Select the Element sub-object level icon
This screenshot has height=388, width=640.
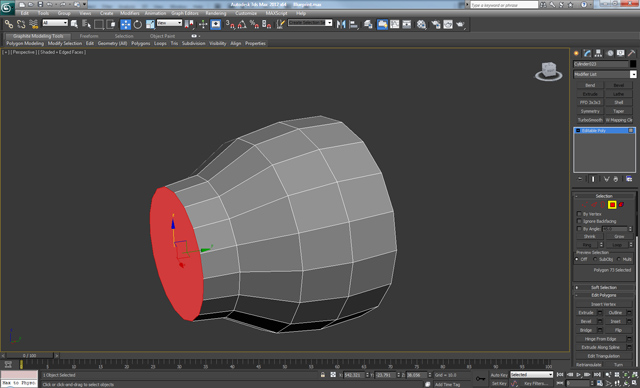[621, 205]
